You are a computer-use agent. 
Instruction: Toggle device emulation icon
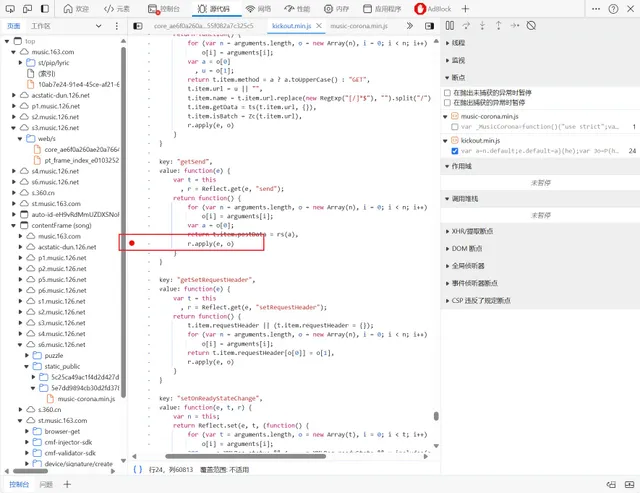tap(27, 9)
